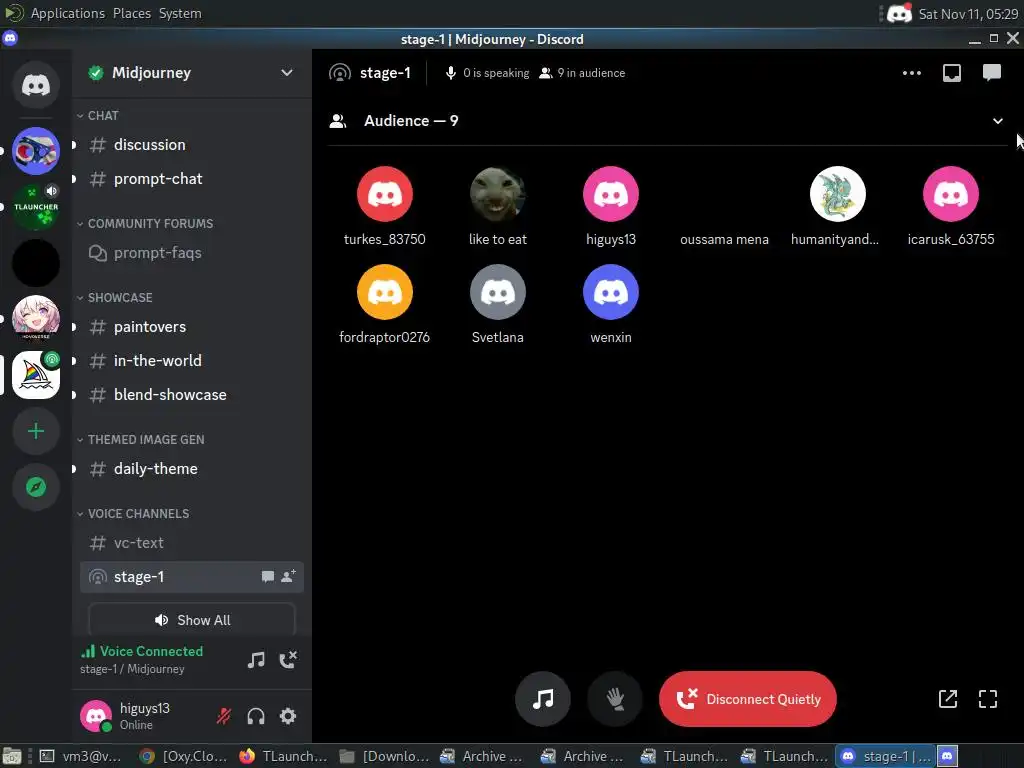Viewport: 1024px width, 768px height.
Task: Explore discoverable servers compass icon
Action: point(35,487)
